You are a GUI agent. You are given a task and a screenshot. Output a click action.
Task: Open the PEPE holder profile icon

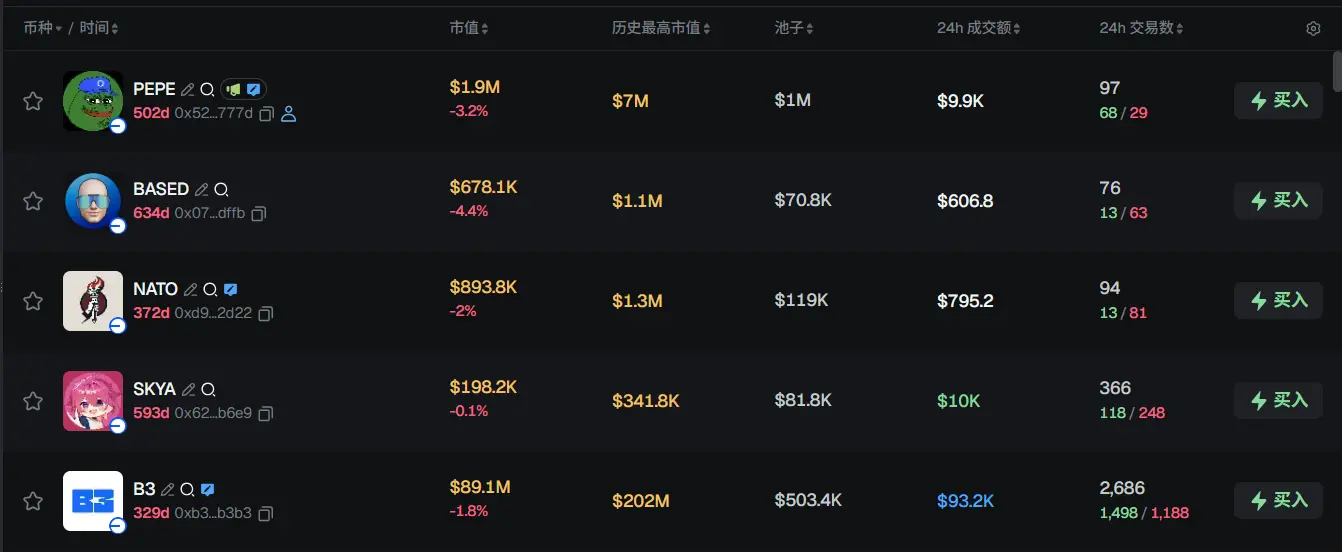tap(289, 114)
